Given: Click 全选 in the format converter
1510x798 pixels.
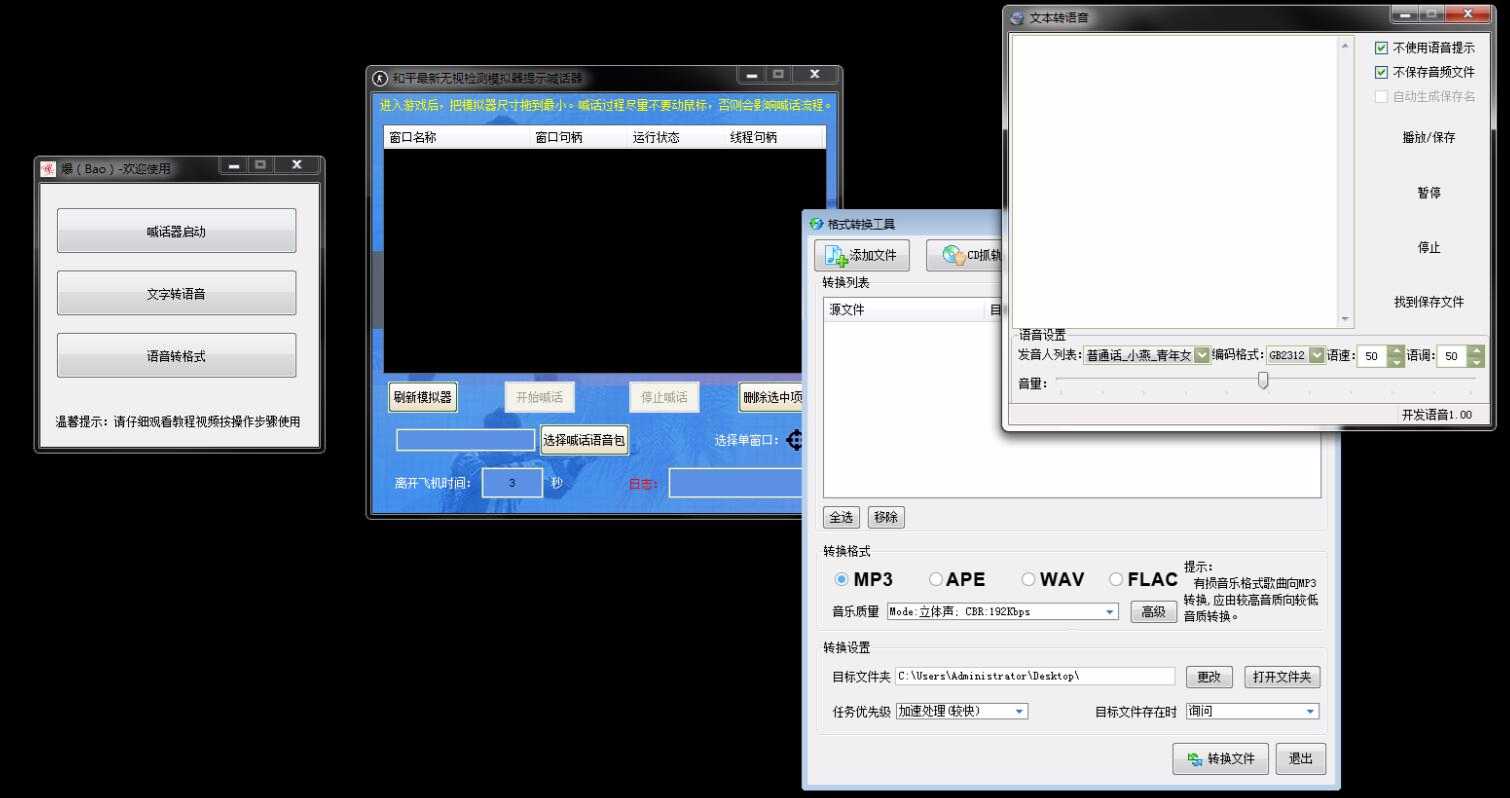Looking at the screenshot, I should point(842,517).
